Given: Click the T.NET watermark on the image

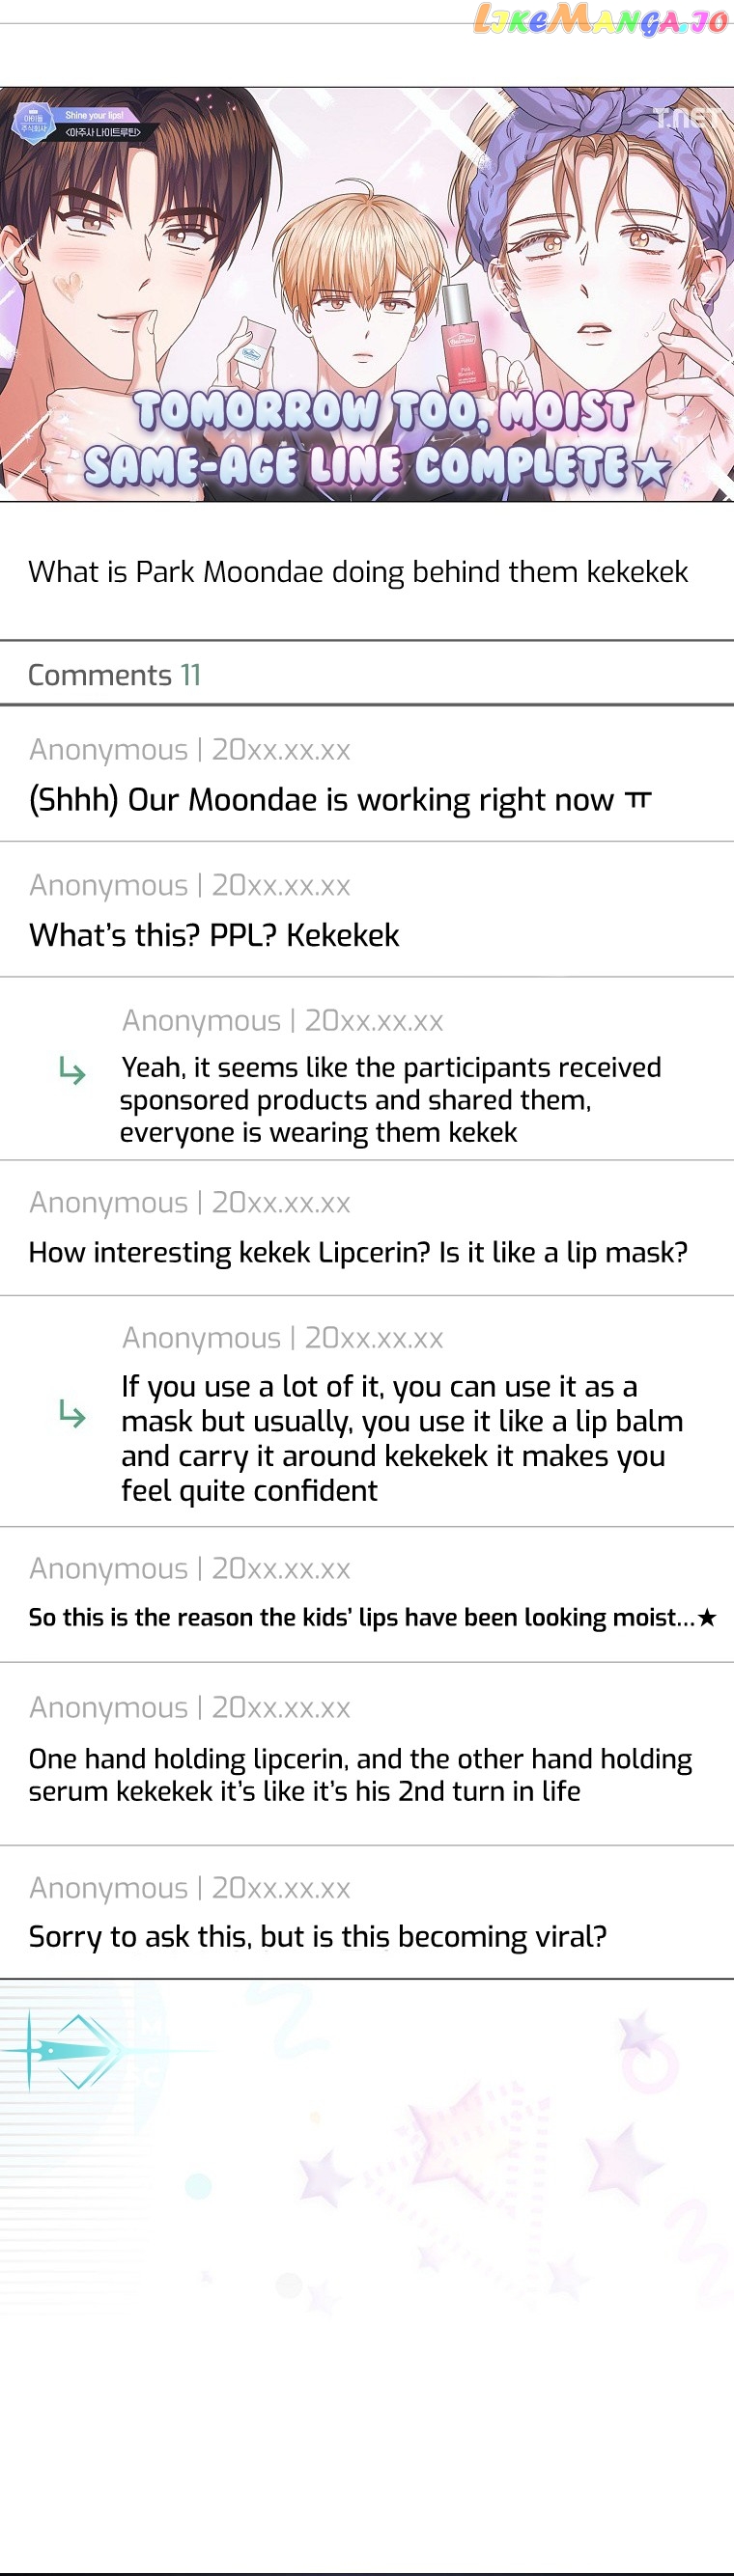Looking at the screenshot, I should [686, 117].
